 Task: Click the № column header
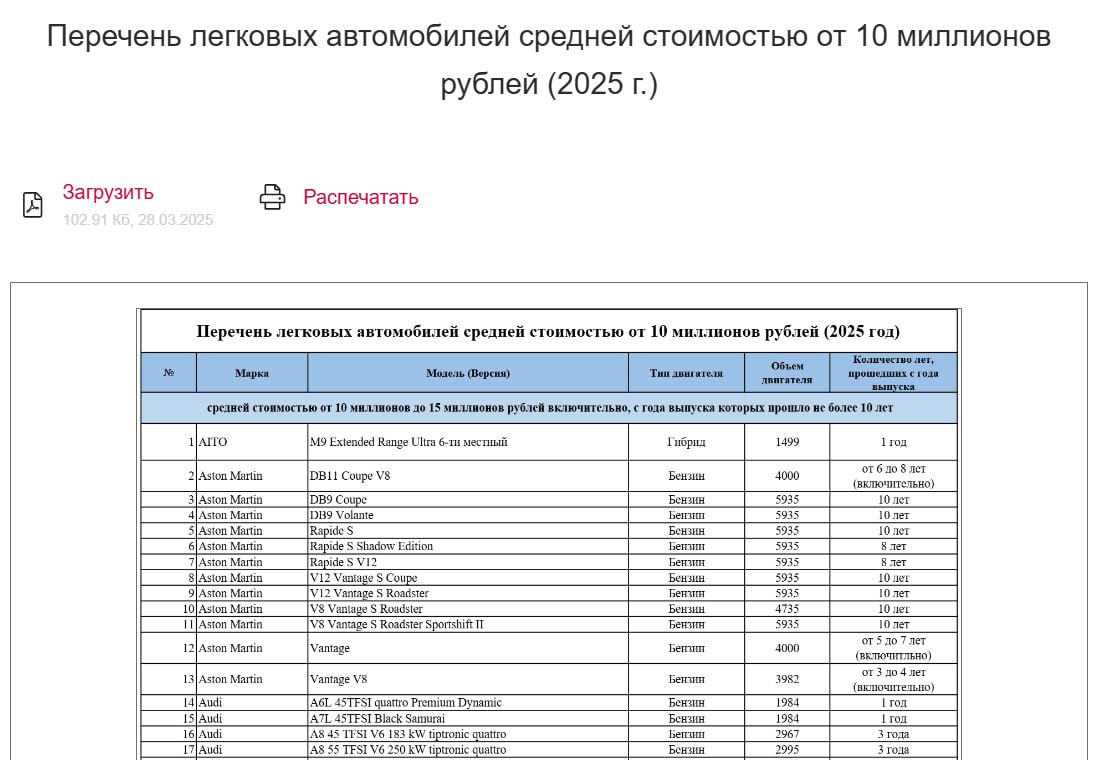click(x=168, y=373)
